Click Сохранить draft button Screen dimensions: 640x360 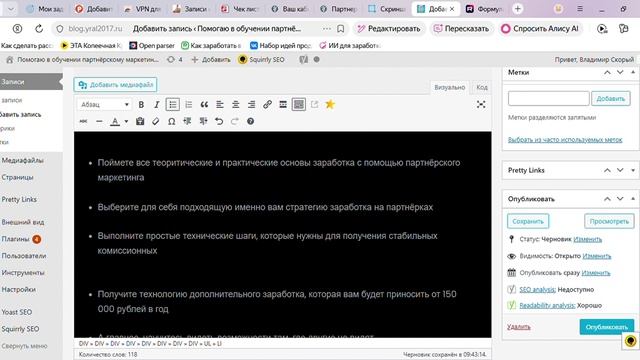click(x=528, y=221)
